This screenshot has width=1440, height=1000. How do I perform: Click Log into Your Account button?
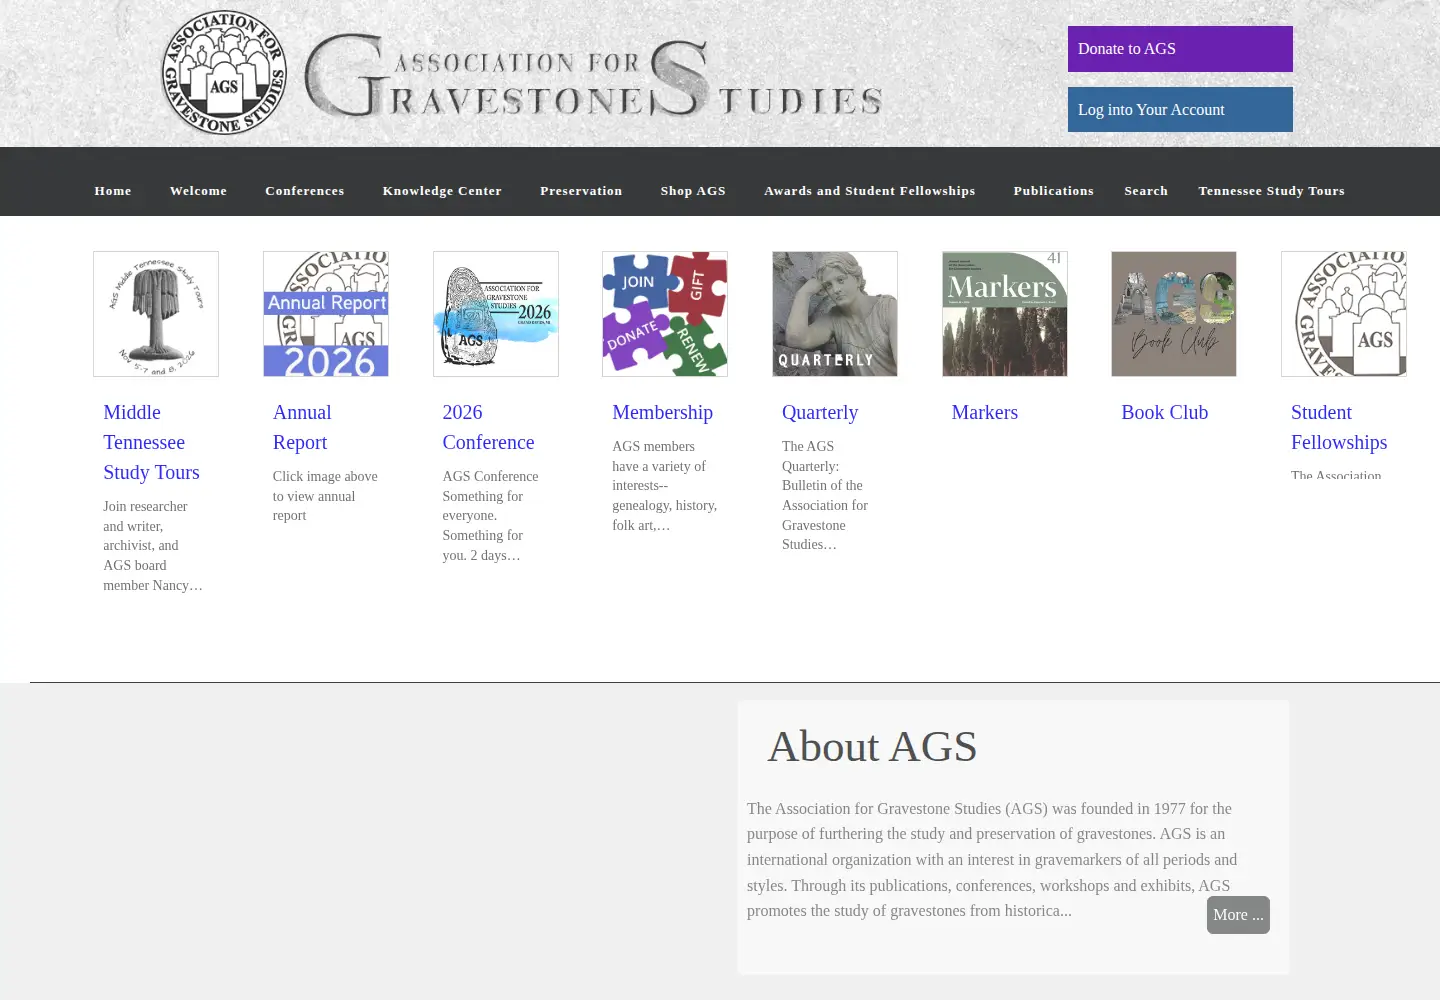coord(1180,110)
